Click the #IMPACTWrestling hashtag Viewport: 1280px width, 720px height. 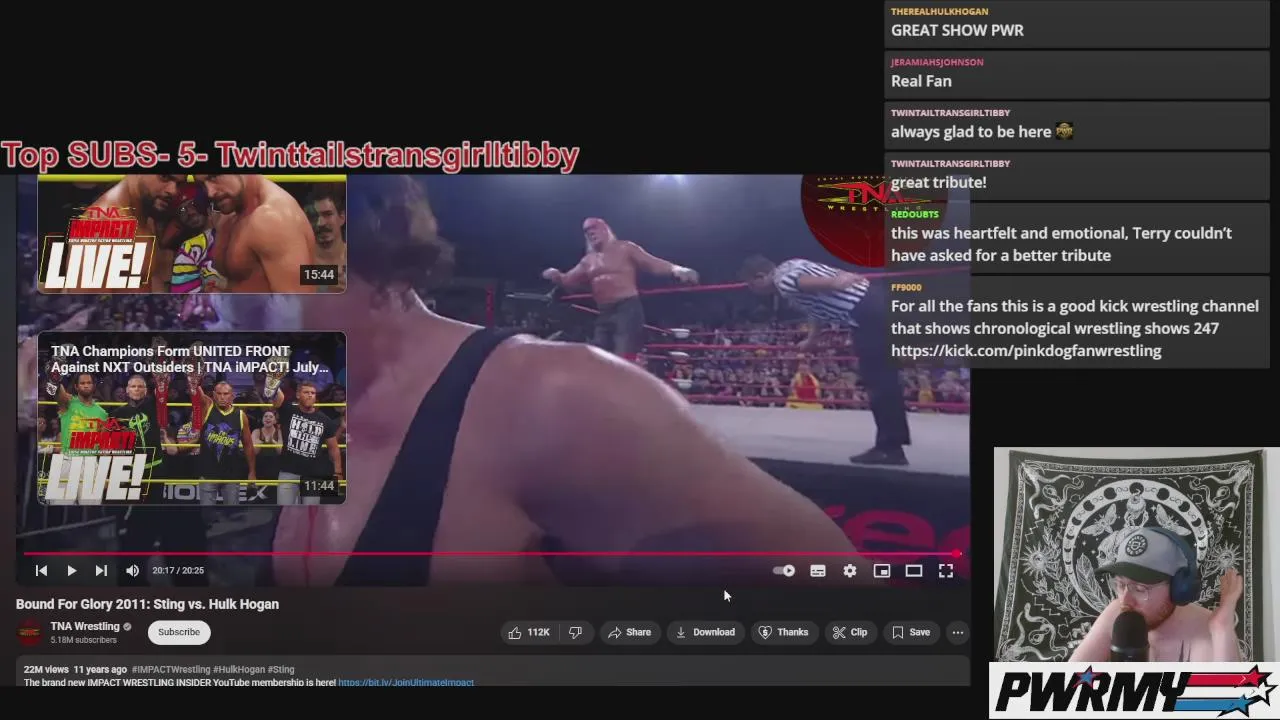tap(171, 669)
